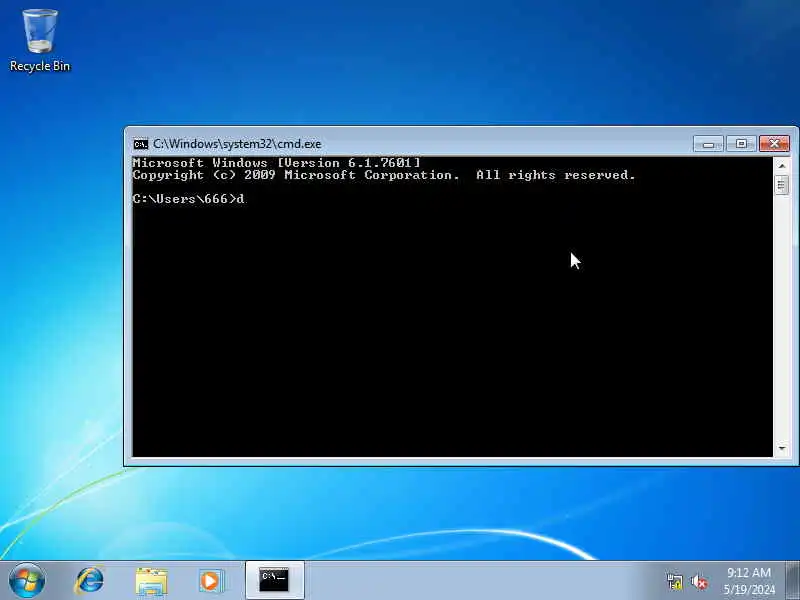
Task: Click the console scrollbar up arrow
Action: 782,166
